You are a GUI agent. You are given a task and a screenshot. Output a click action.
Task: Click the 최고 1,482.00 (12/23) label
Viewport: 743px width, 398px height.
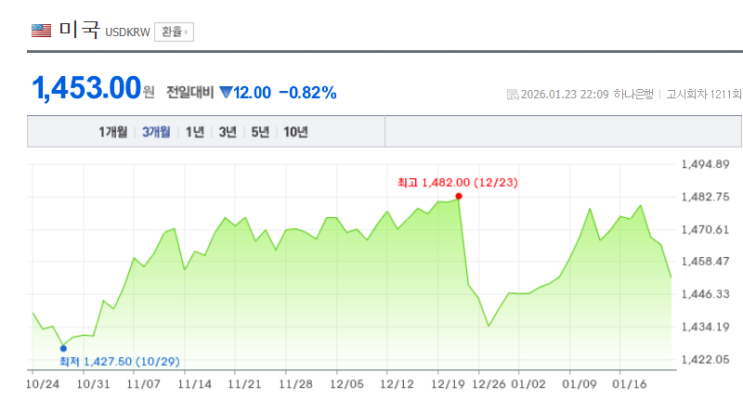pos(458,182)
